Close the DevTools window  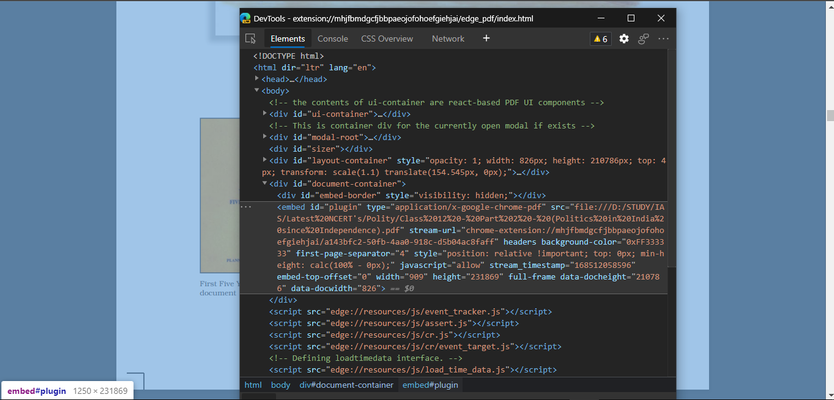[x=661, y=18]
